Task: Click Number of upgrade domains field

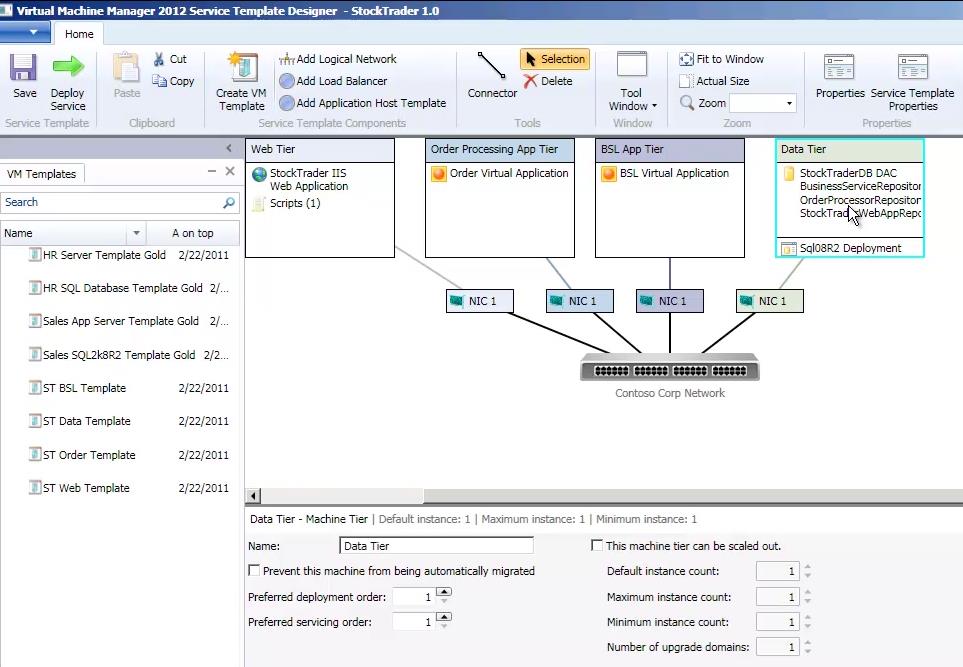Action: pos(778,647)
